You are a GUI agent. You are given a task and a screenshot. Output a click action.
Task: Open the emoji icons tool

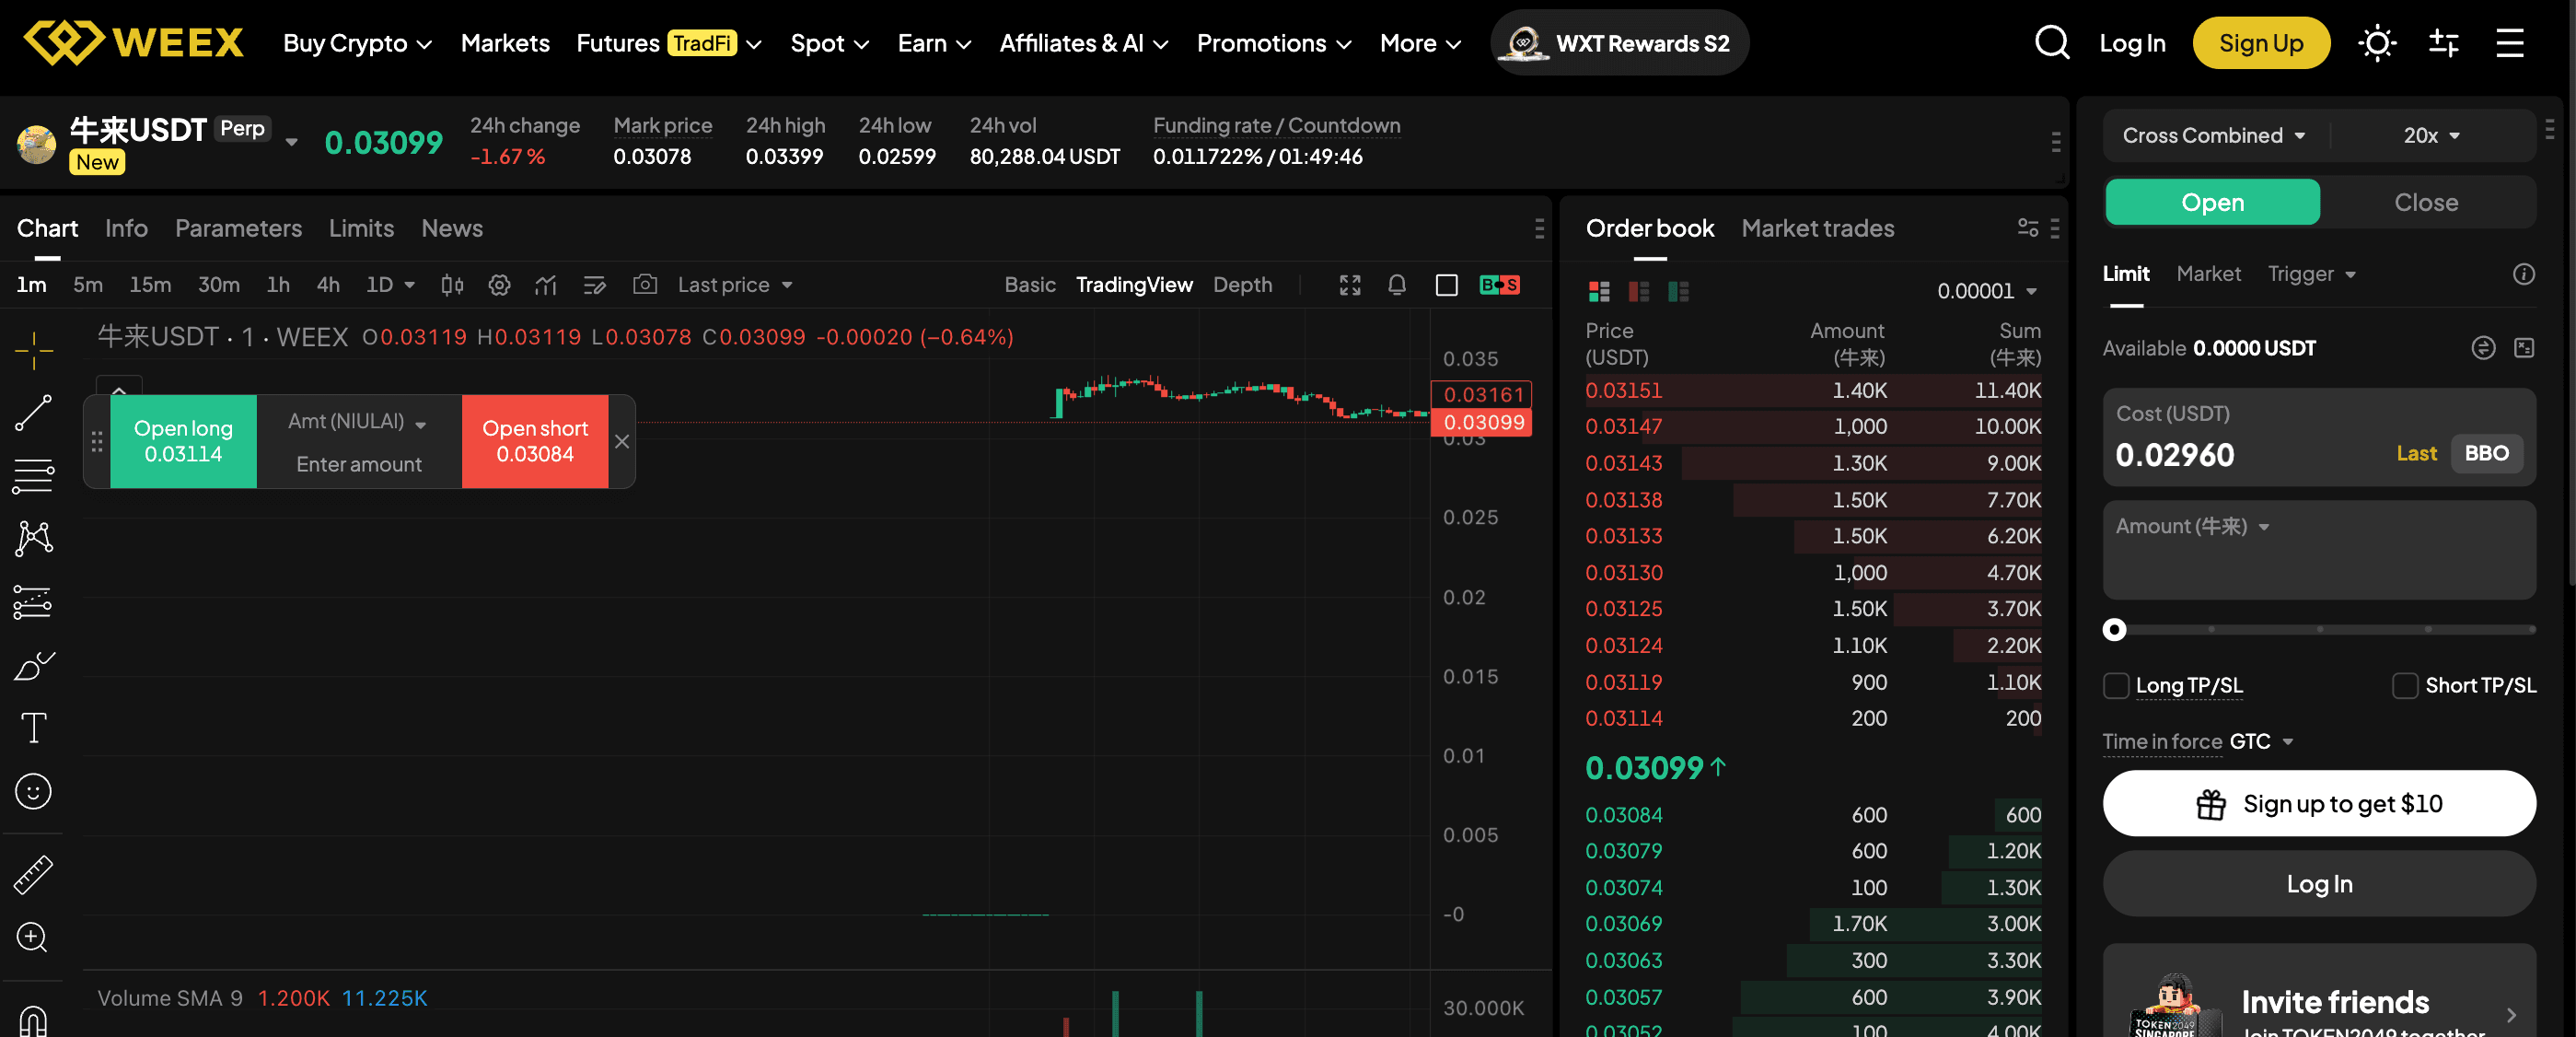[x=33, y=791]
